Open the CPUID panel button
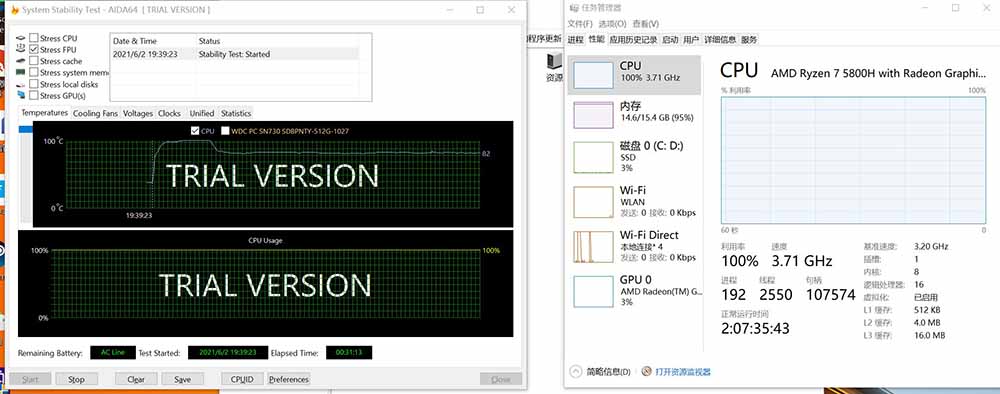1000x394 pixels. [242, 379]
